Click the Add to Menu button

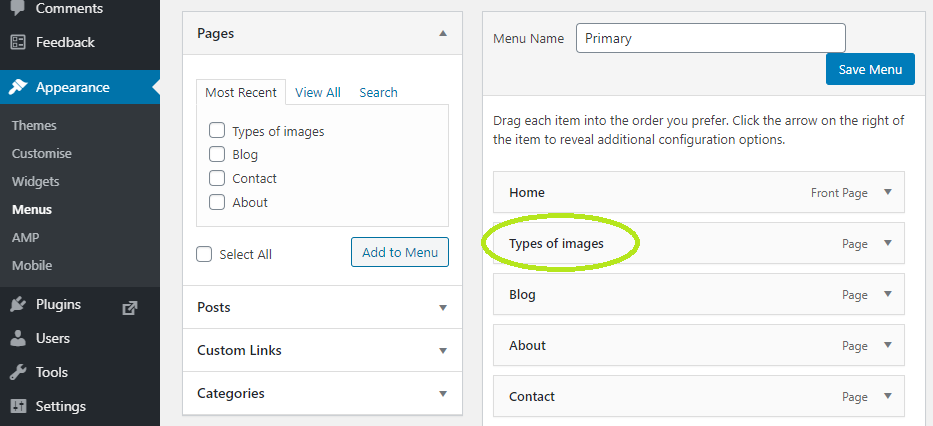[x=400, y=252]
